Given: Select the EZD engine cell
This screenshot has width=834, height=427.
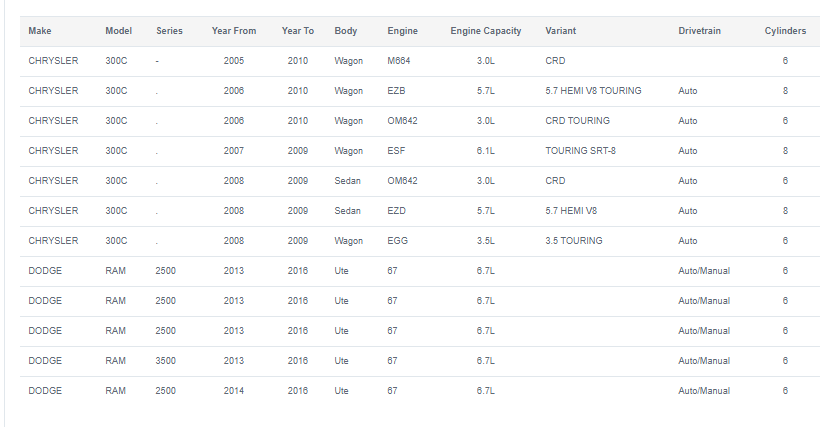Looking at the screenshot, I should click(x=396, y=211).
